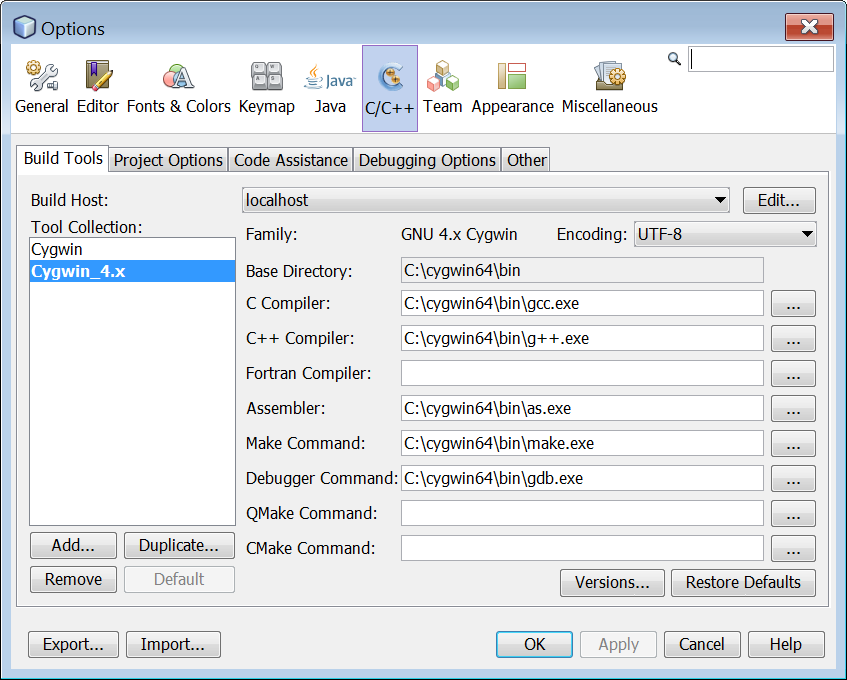Browse for the Fortran Compiler executable
Viewport: 847px width, 680px height.
(793, 374)
